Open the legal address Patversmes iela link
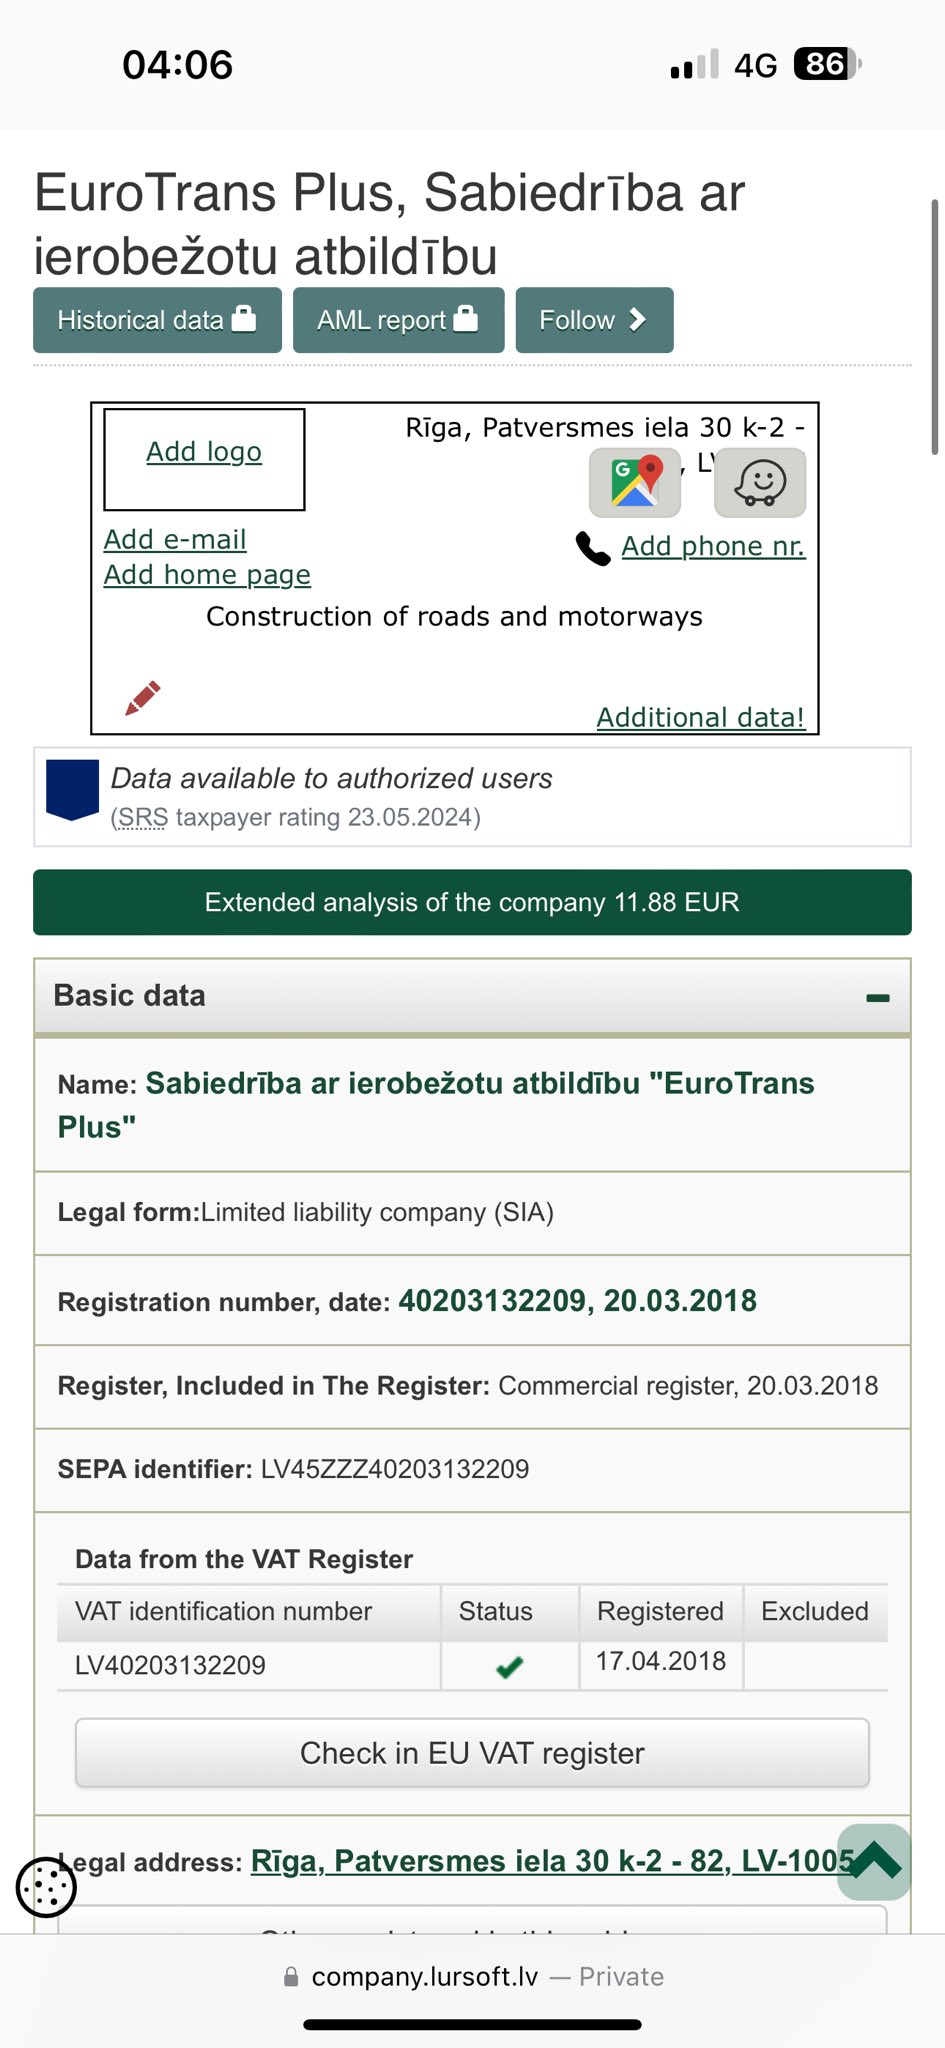Viewport: 945px width, 2048px height. [552, 1861]
